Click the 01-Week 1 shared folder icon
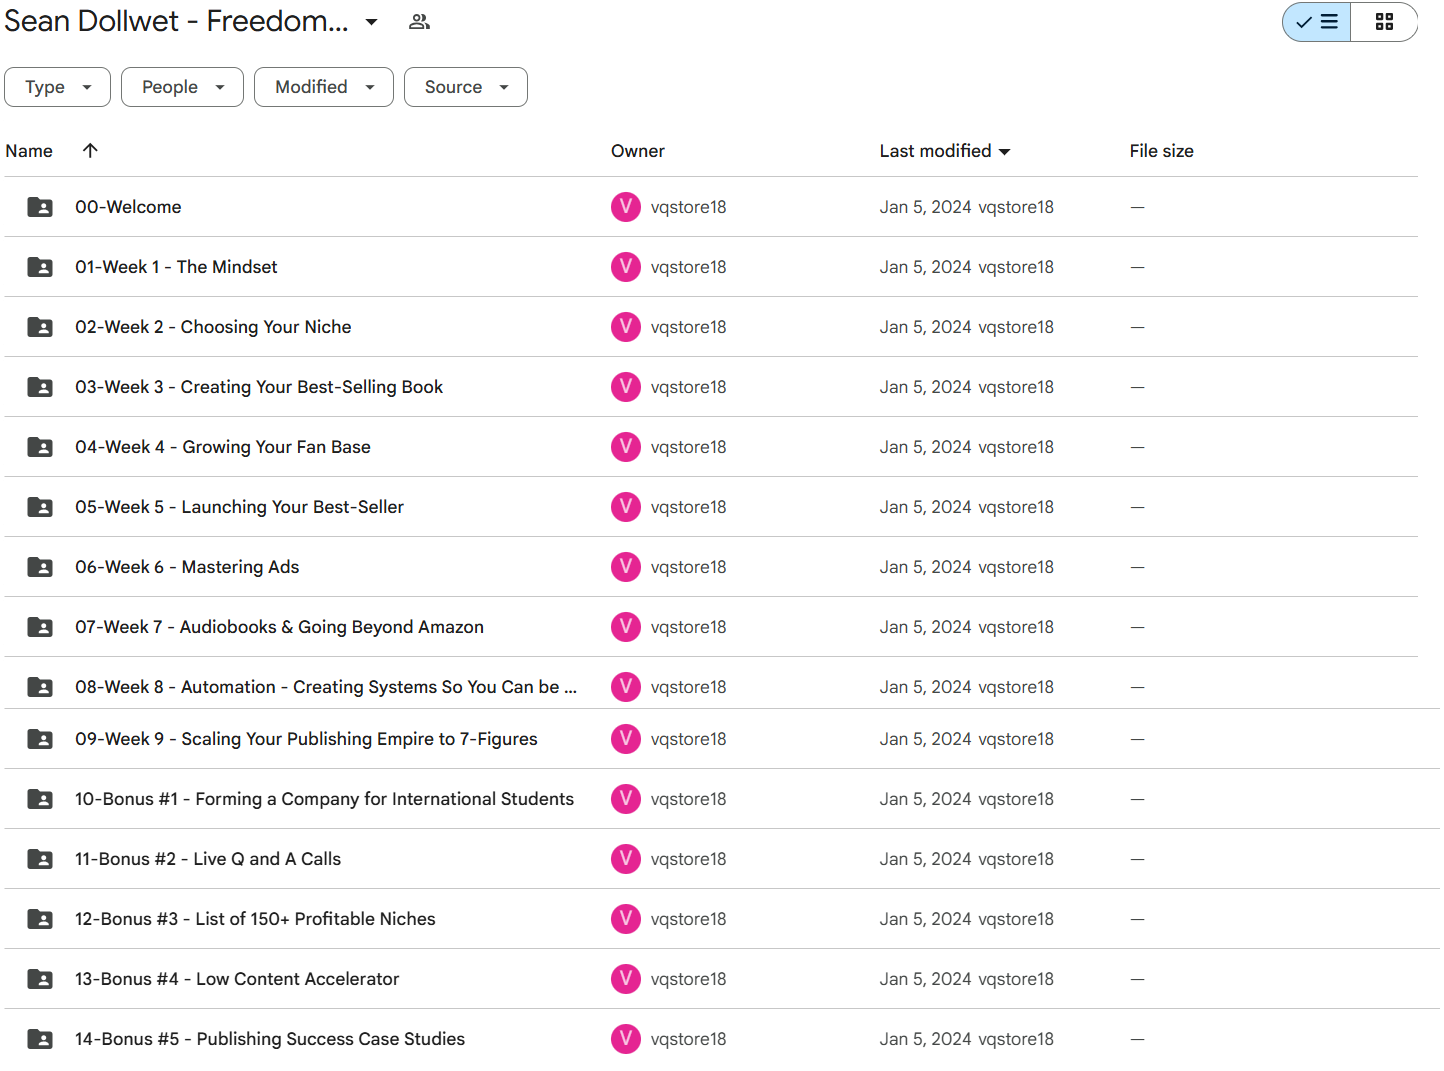 click(40, 267)
